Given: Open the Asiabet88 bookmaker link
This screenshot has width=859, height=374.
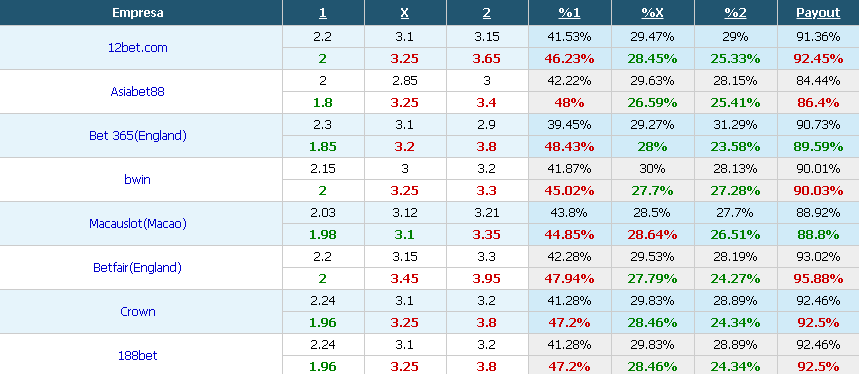Looking at the screenshot, I should click(x=138, y=91).
